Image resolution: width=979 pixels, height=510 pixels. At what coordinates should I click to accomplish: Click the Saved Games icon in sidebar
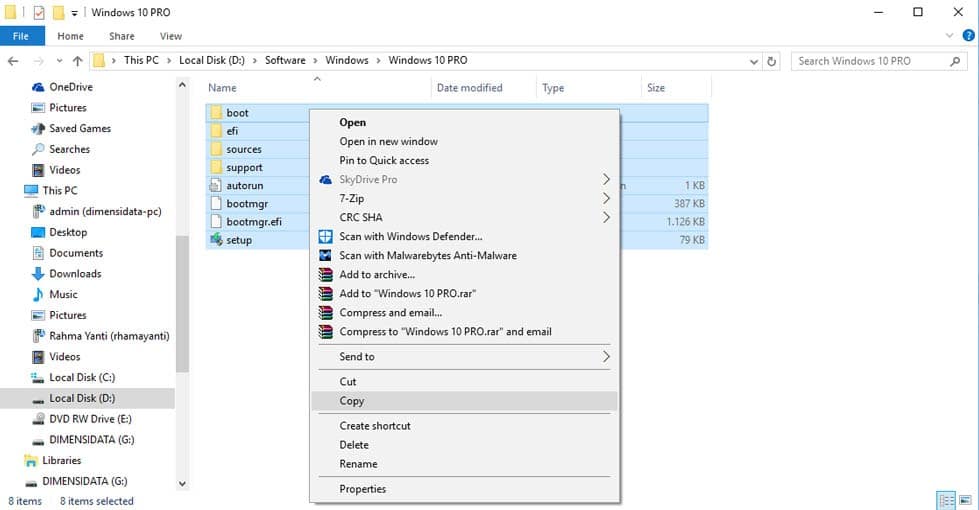(38, 129)
